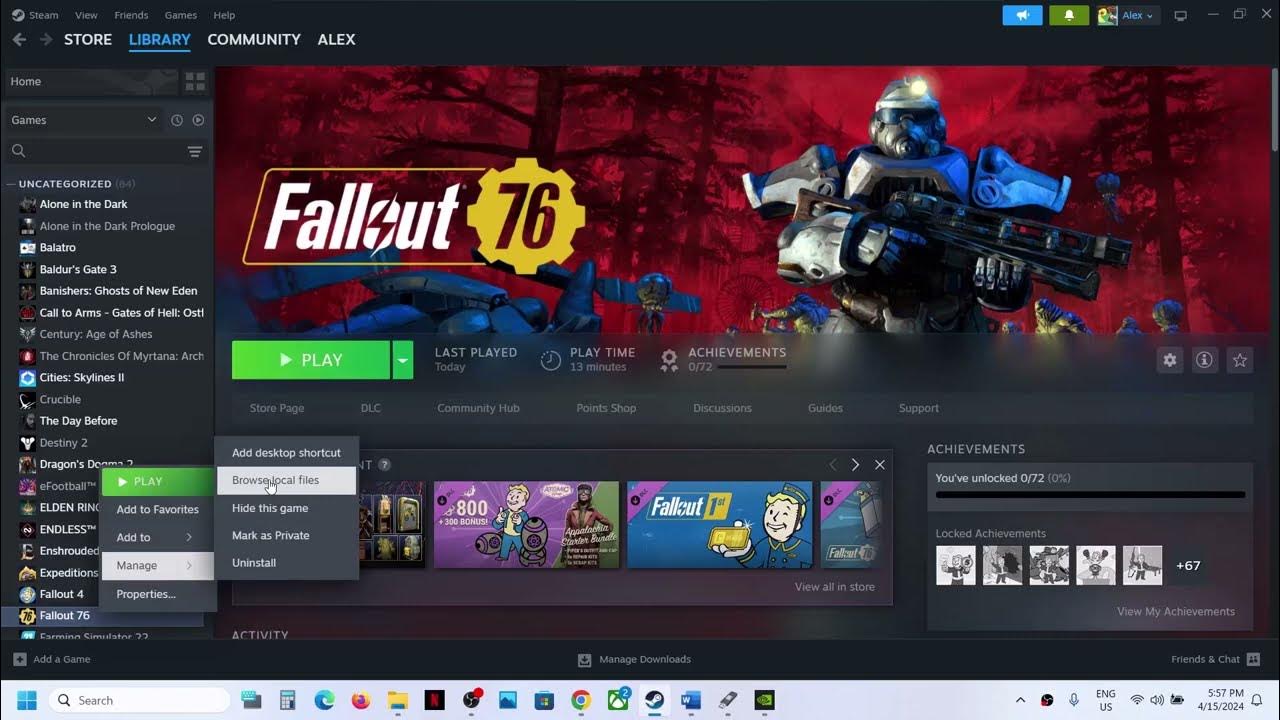Open the collections grid view icon
This screenshot has height=720, width=1280.
tap(195, 81)
